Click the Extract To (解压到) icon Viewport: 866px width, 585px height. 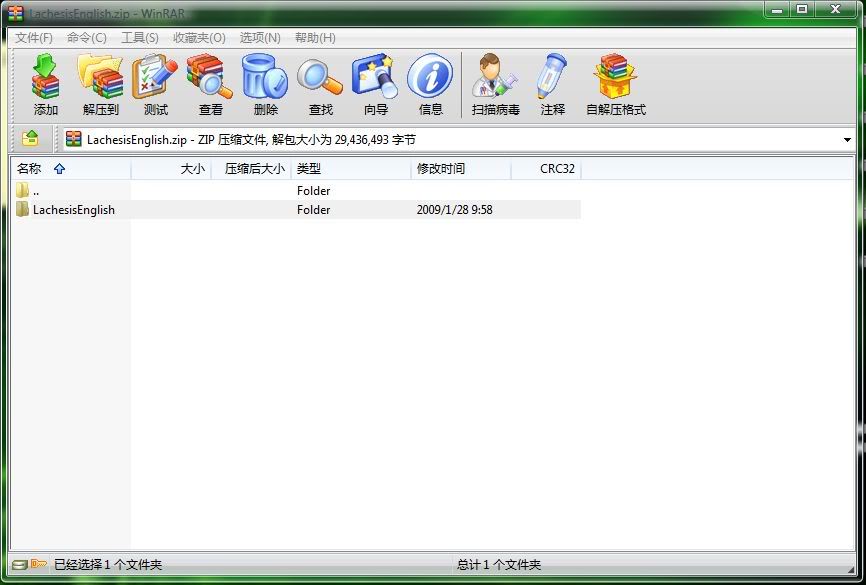(101, 84)
